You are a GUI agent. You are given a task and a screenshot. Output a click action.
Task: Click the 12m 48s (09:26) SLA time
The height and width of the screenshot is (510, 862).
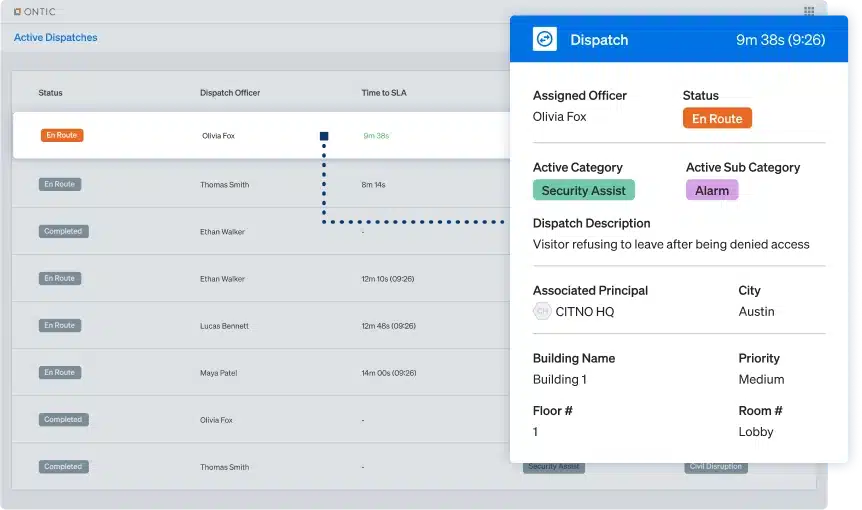point(388,326)
